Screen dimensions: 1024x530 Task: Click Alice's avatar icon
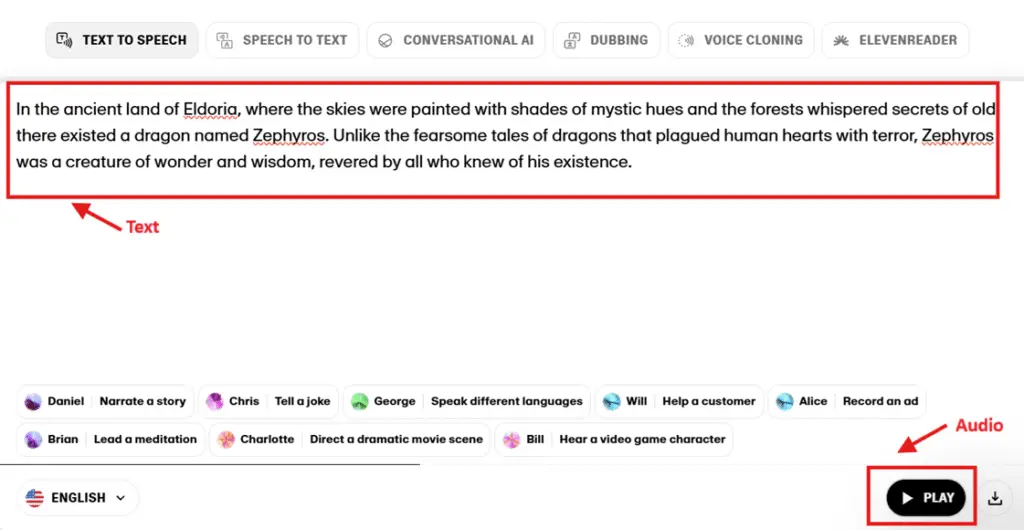tap(785, 401)
